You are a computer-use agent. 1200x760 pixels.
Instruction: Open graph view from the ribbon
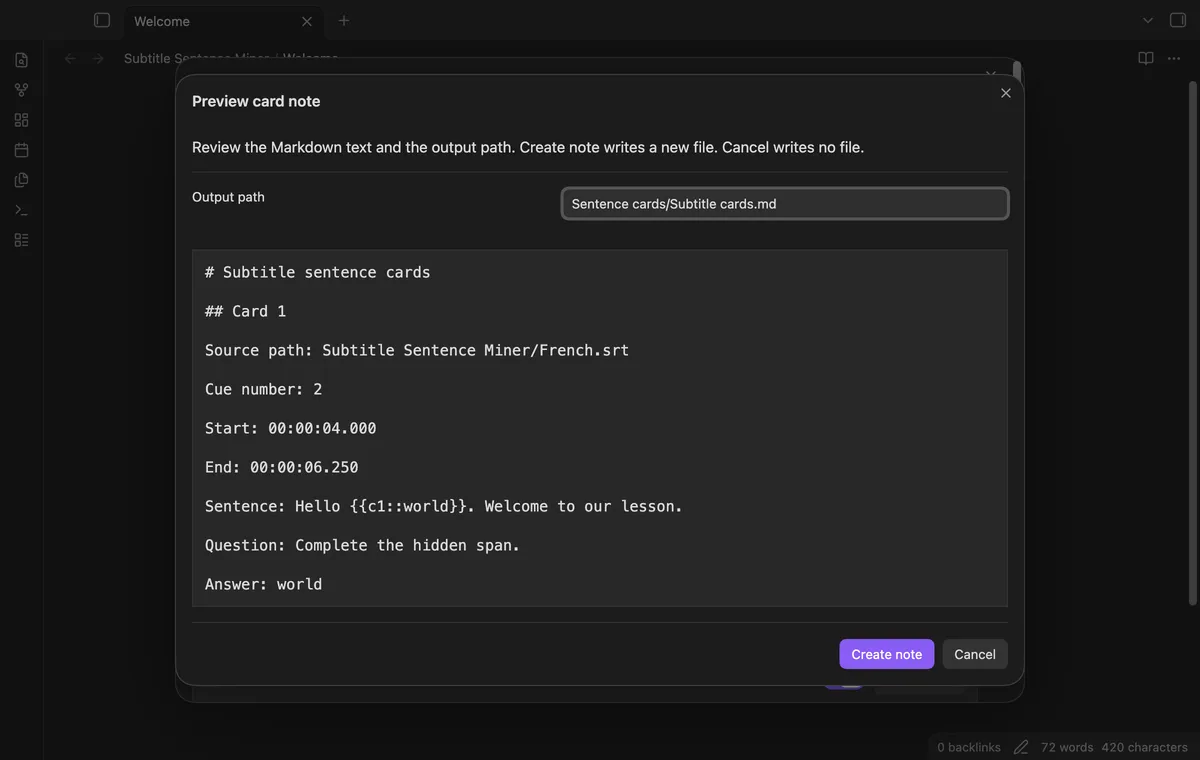(21, 90)
